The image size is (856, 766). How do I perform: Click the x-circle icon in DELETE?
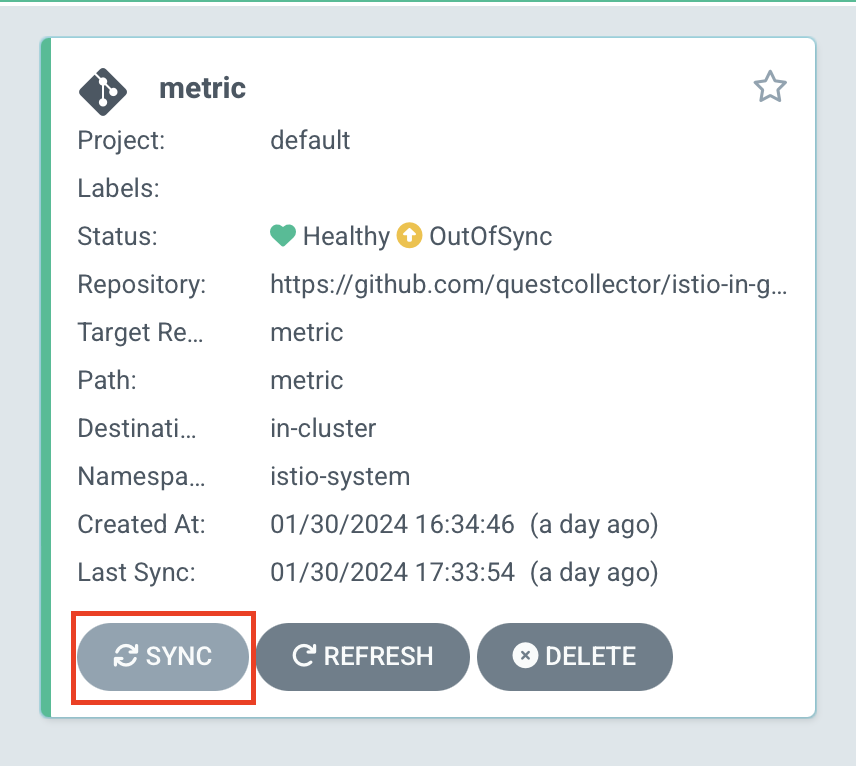525,656
